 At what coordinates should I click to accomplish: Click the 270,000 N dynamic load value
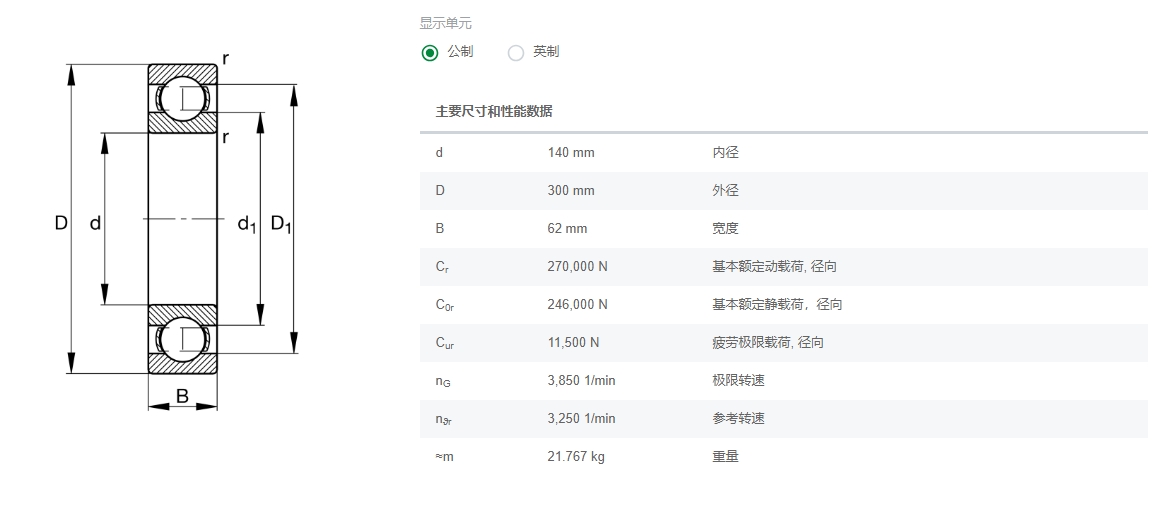pyautogui.click(x=577, y=267)
